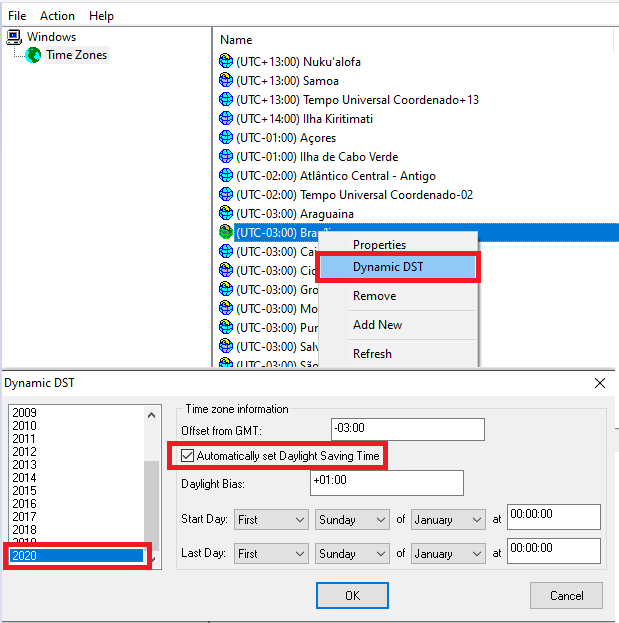Viewport: 619px width, 623px height.
Task: Open the Start Day week dropdown (First)
Action: pyautogui.click(x=271, y=520)
